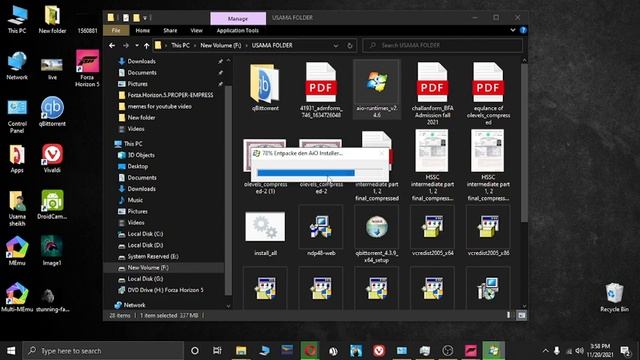Image resolution: width=640 pixels, height=360 pixels.
Task: Click the Cortana circle icon
Action: (x=195, y=351)
